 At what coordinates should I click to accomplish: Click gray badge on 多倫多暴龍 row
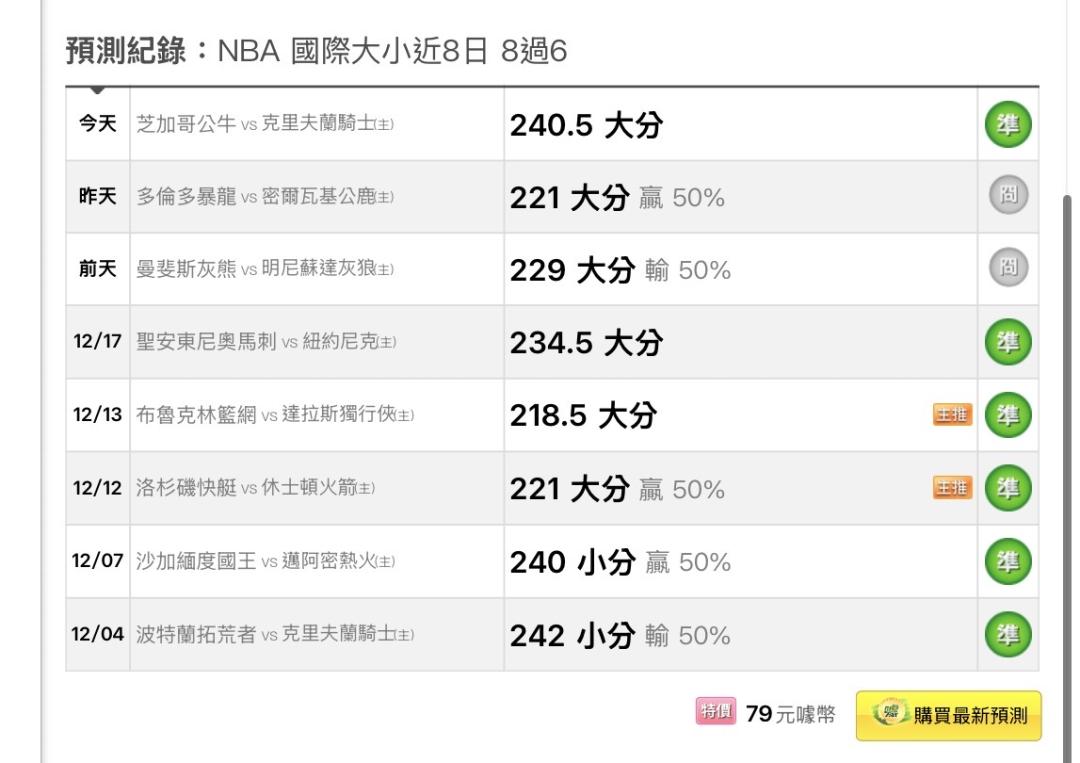tap(1008, 196)
